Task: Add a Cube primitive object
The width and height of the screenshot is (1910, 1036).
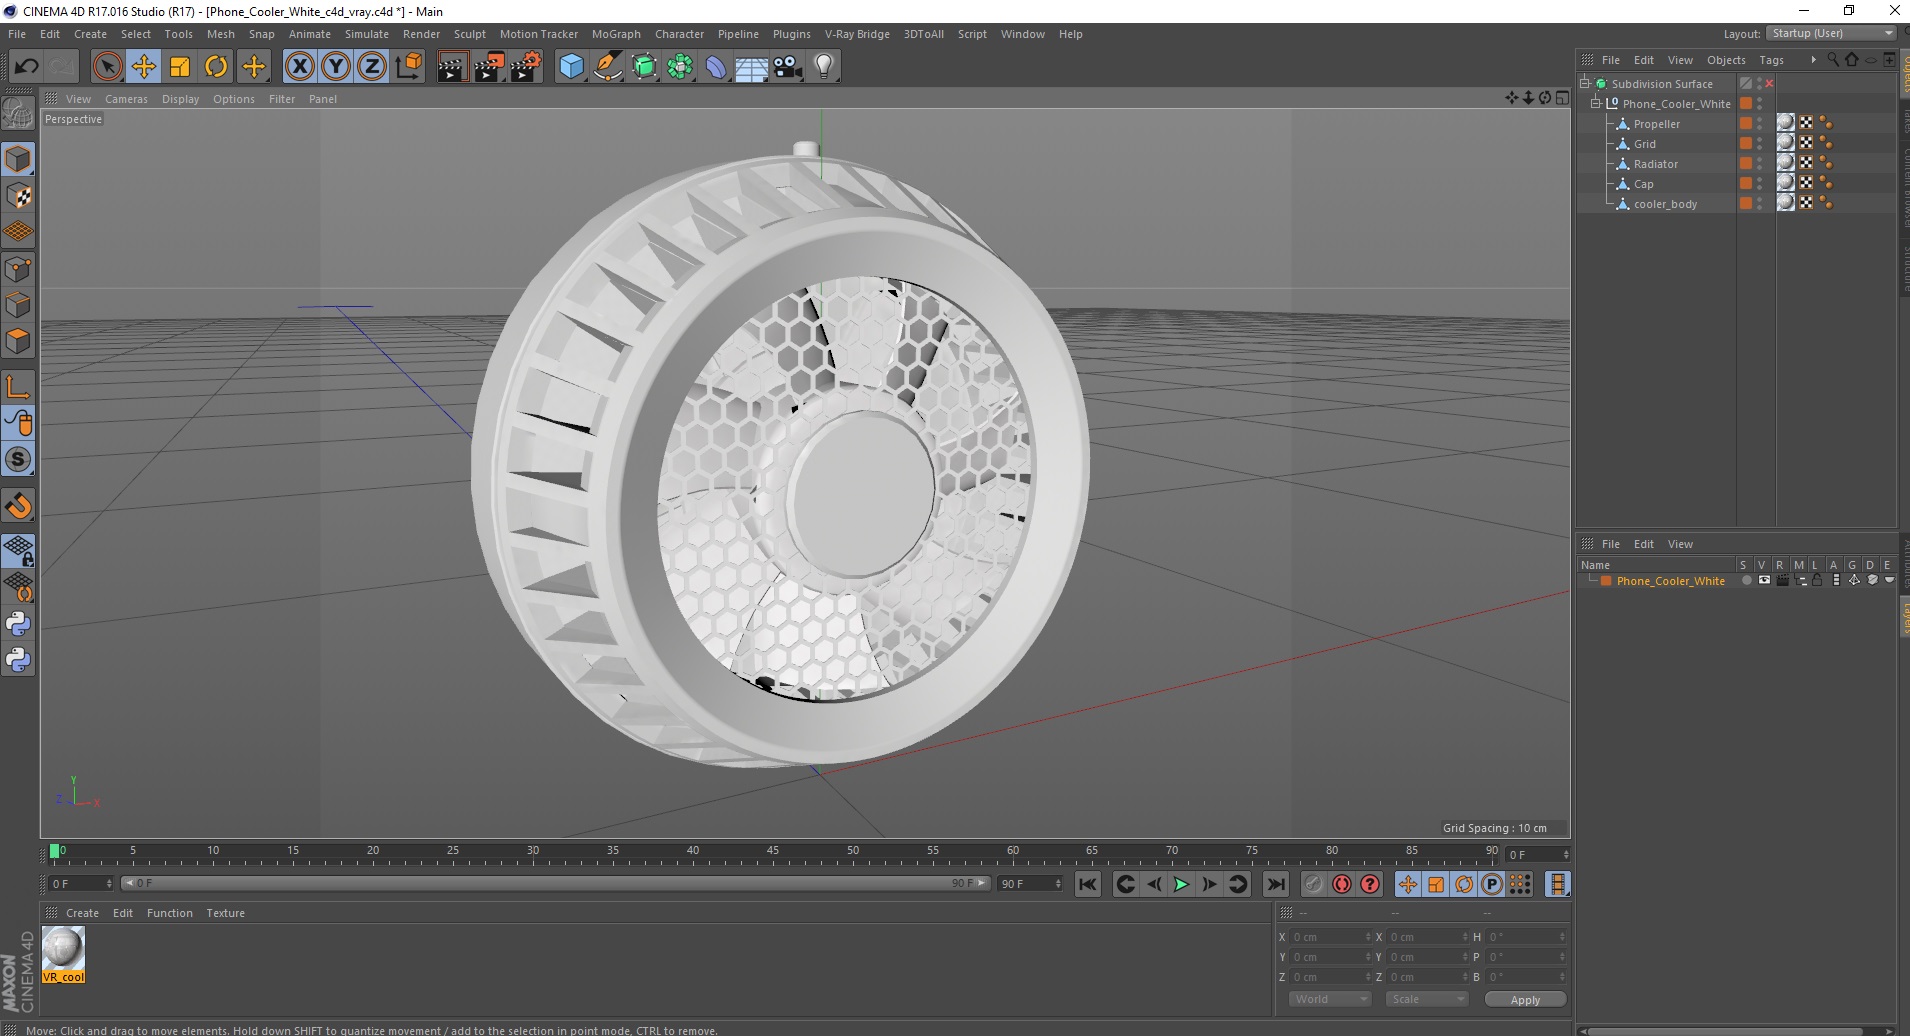Action: point(571,67)
